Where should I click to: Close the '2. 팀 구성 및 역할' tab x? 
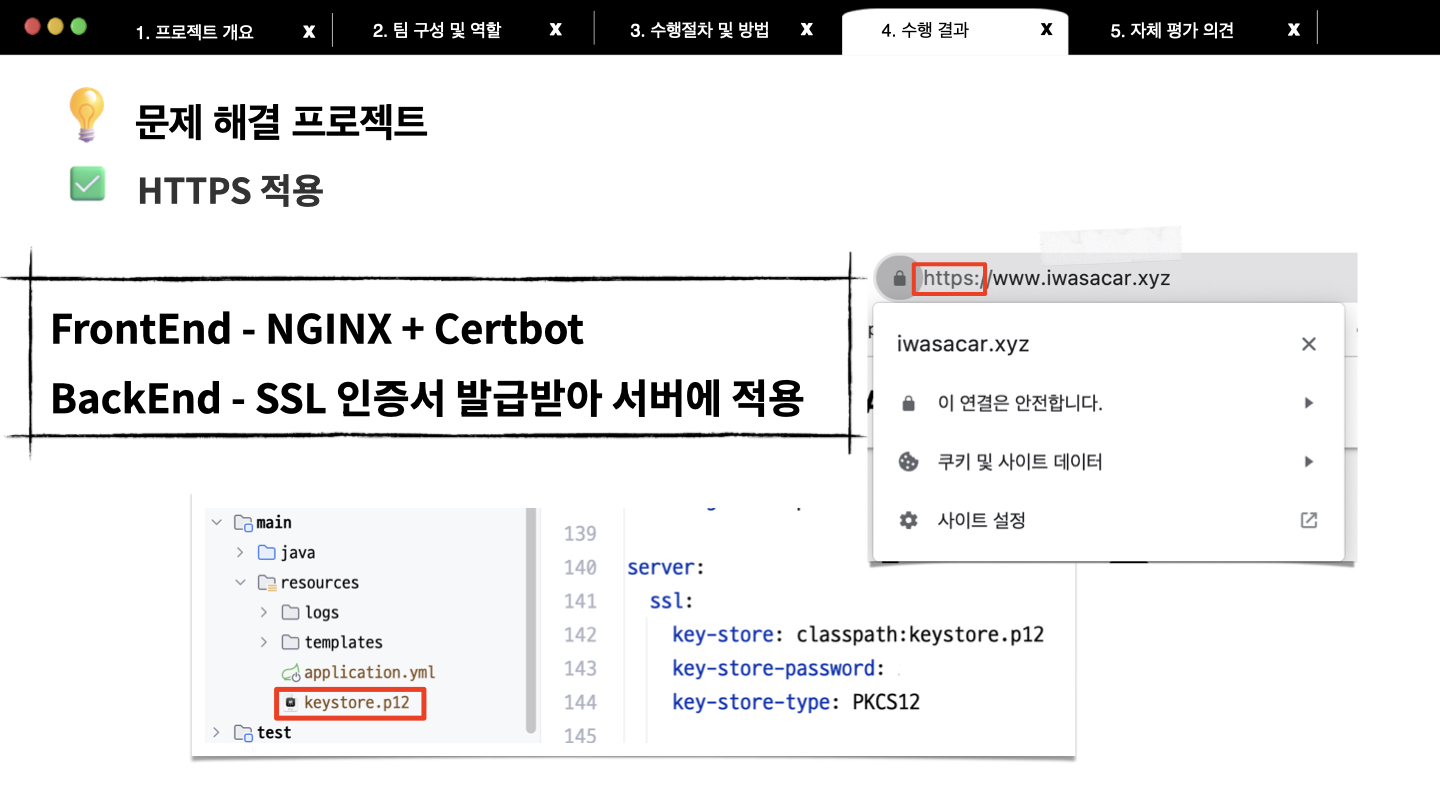(556, 29)
